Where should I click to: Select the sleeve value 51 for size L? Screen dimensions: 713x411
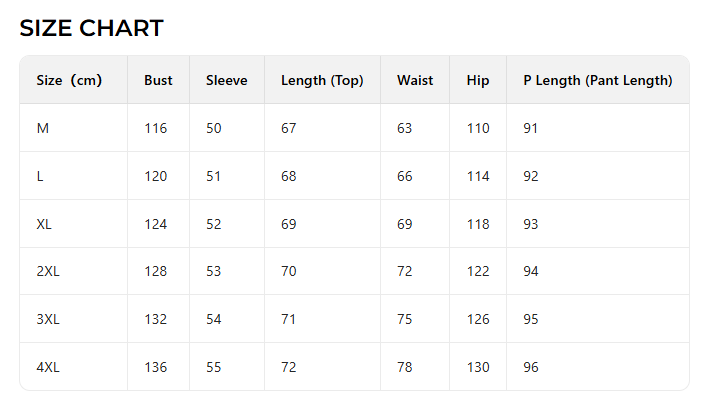(x=214, y=176)
